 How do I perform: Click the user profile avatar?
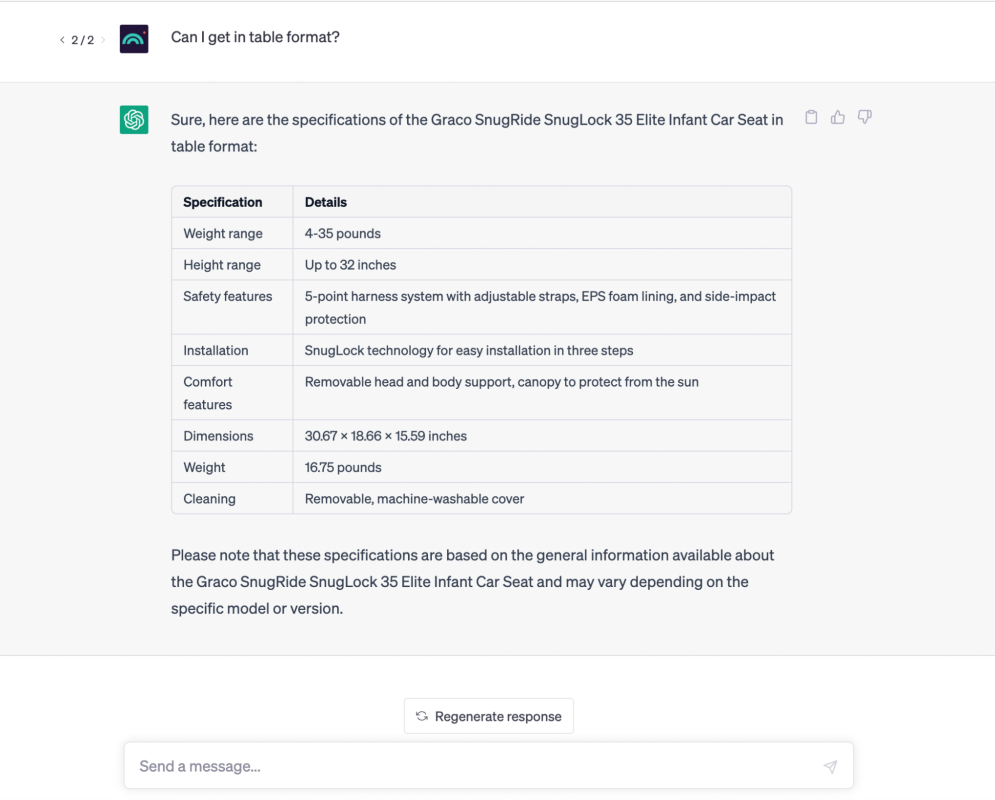(134, 39)
